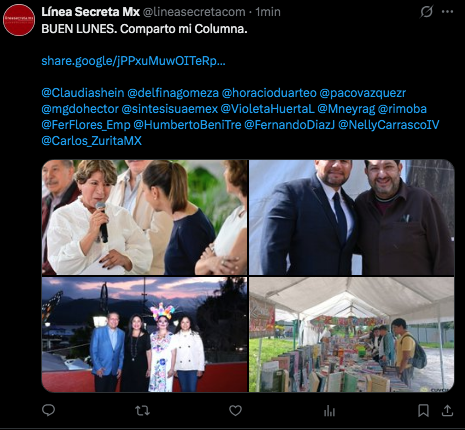Open @delfinagomeza profile mention
Screen dimensions: 465x430
[173, 93]
